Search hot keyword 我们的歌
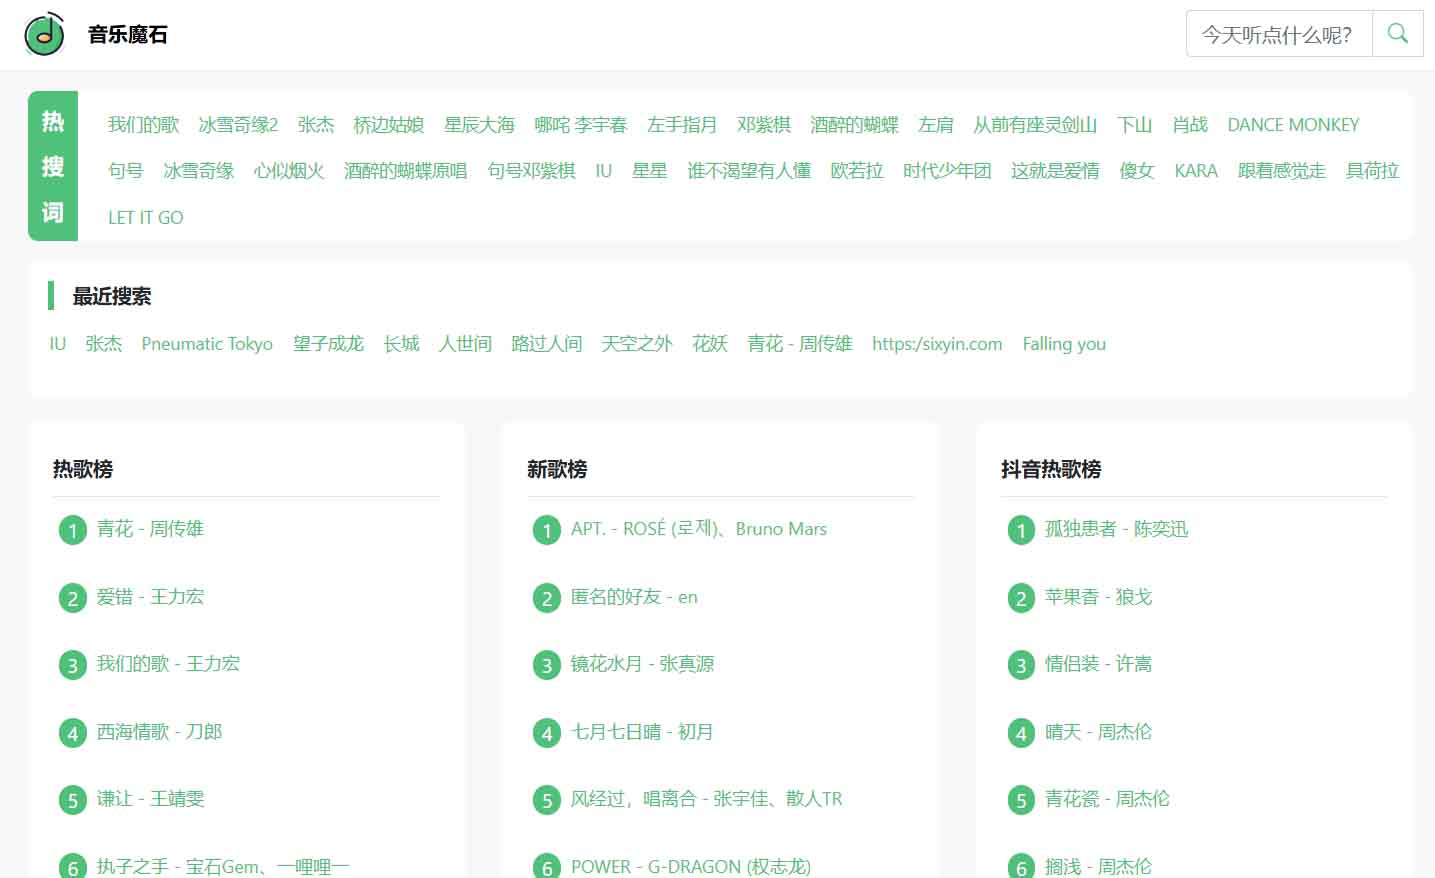The height and width of the screenshot is (878, 1435). [143, 125]
